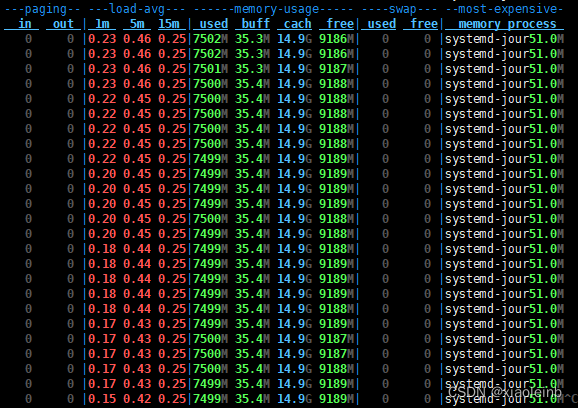Click 9189M free in the 0.22 load row

[x=336, y=159]
